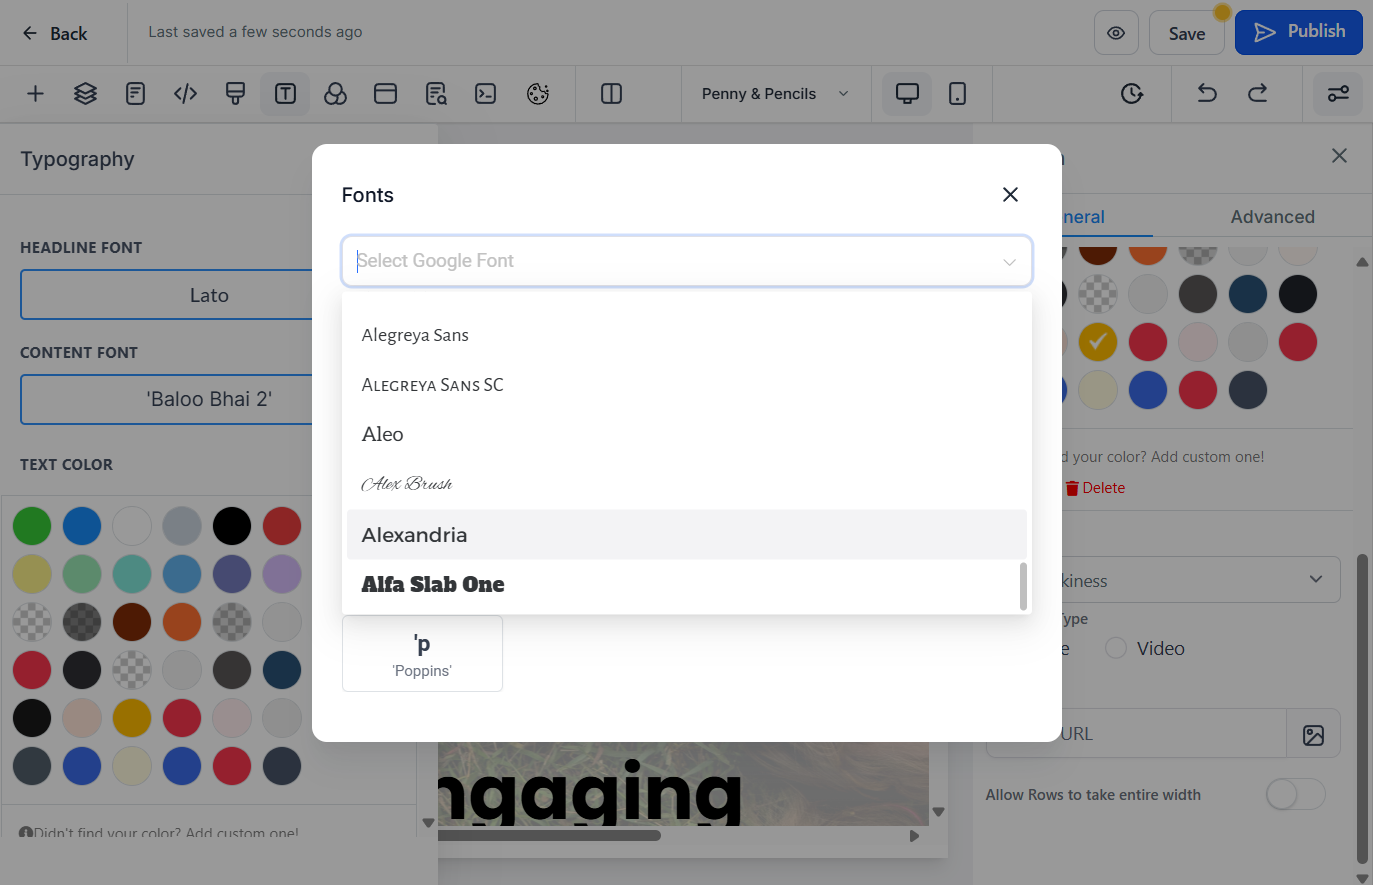Viewport: 1373px width, 885px height.
Task: Choose Alexandria from font list
Action: click(687, 535)
